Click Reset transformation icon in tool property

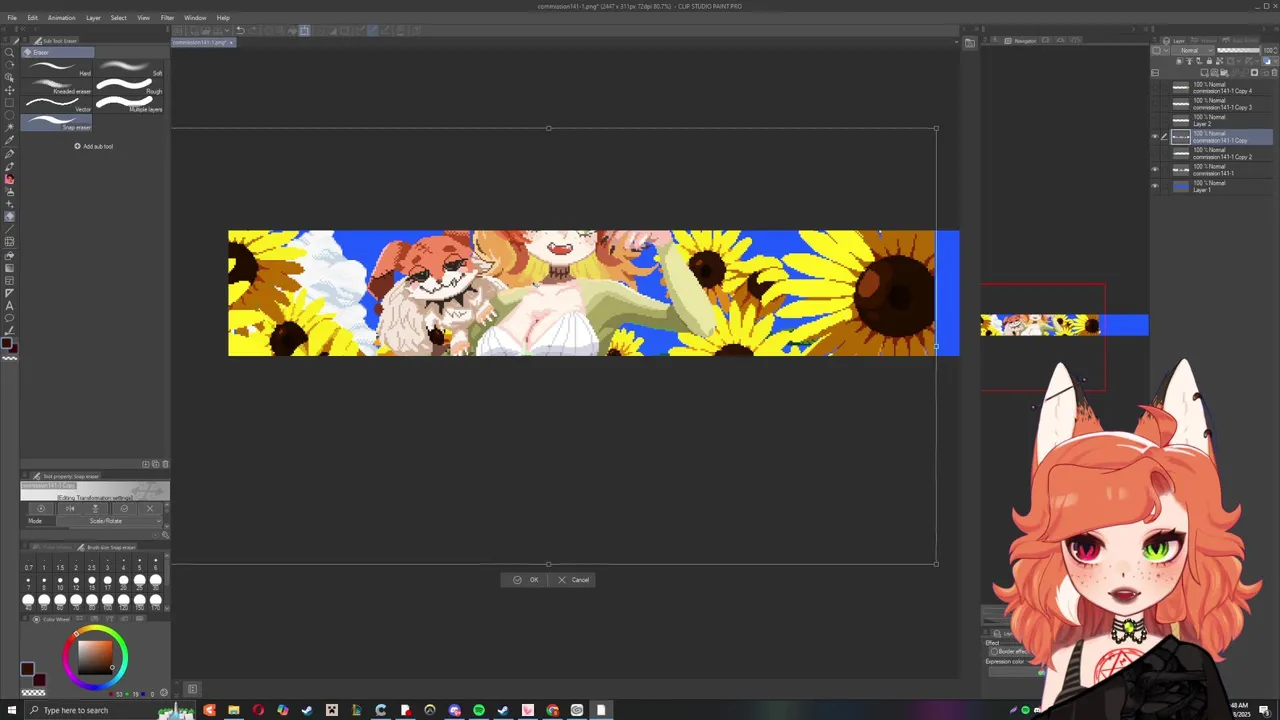tap(41, 508)
